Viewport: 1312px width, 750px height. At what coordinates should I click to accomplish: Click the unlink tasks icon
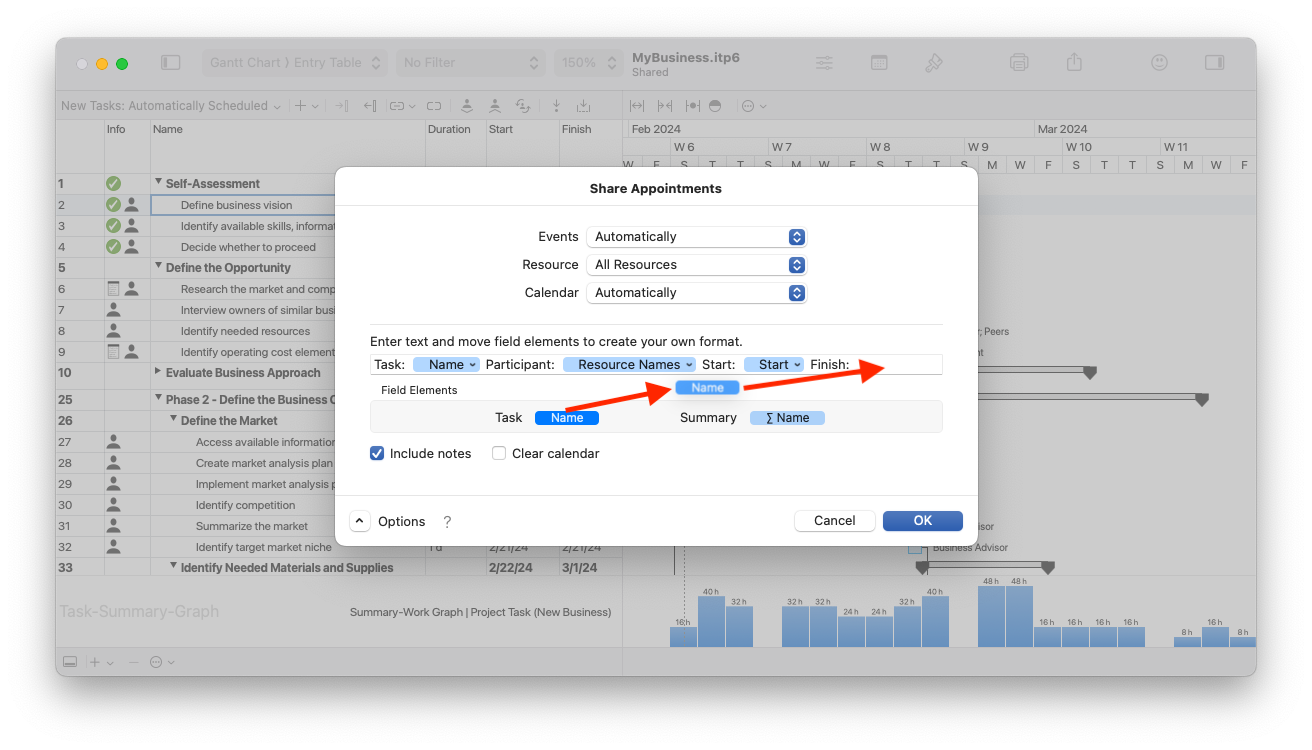(x=434, y=105)
